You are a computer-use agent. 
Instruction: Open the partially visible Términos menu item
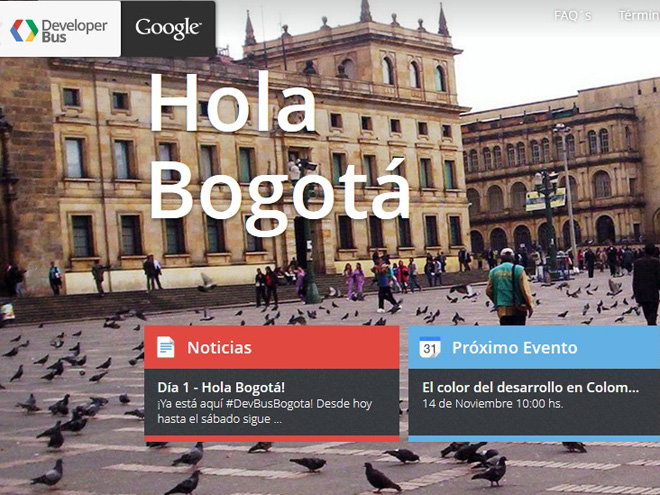click(638, 15)
